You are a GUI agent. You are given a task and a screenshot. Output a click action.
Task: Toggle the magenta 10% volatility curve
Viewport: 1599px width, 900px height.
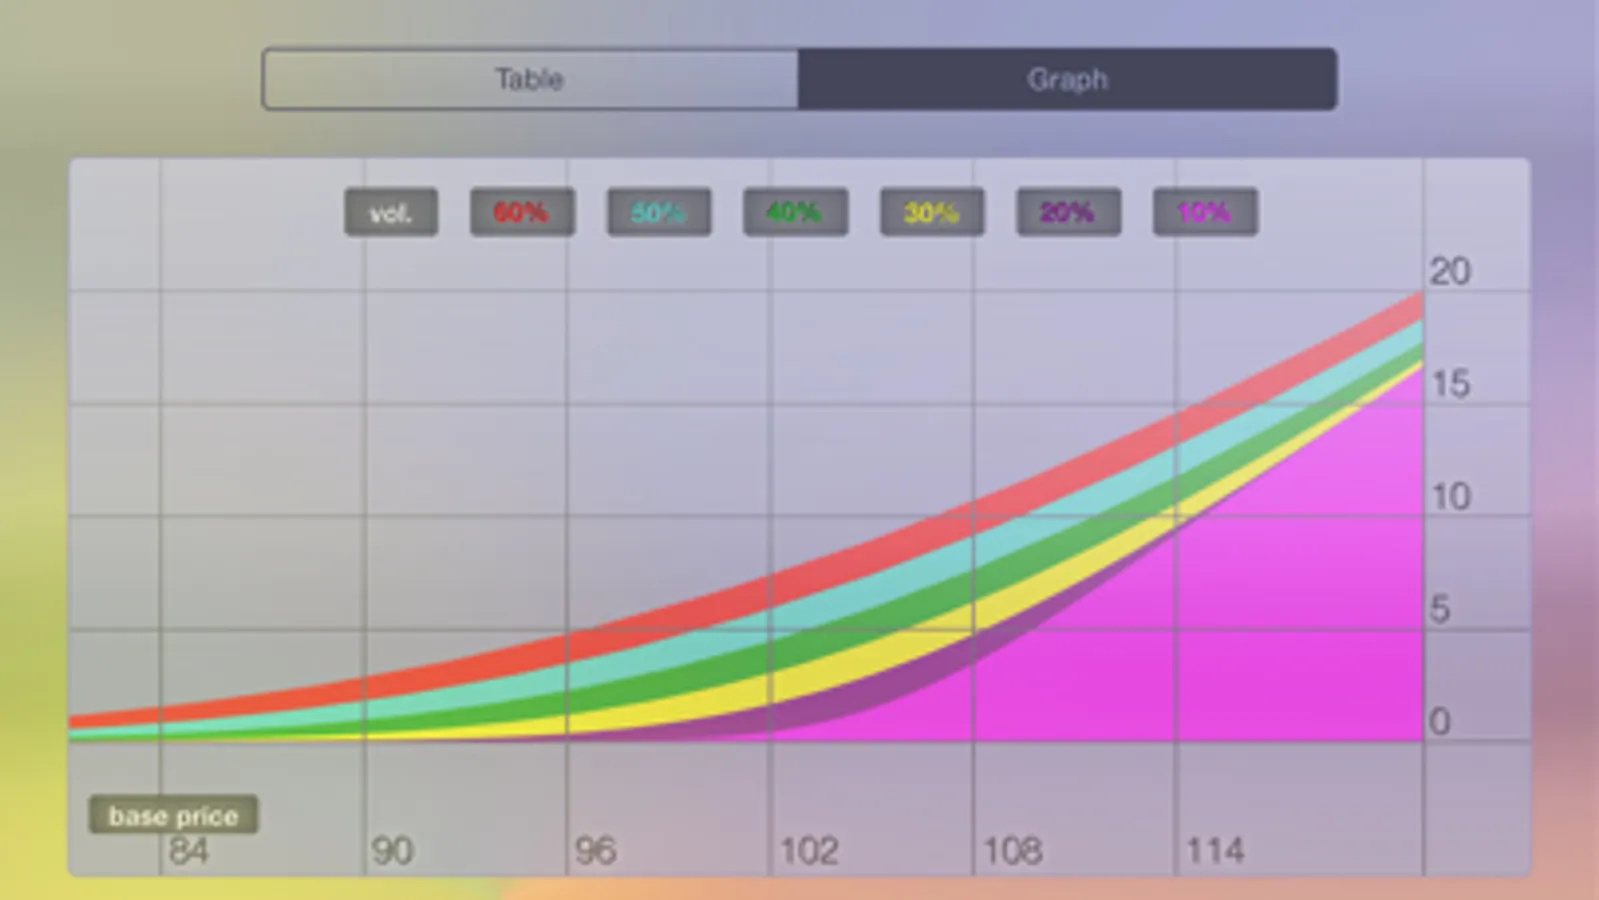pos(1205,212)
